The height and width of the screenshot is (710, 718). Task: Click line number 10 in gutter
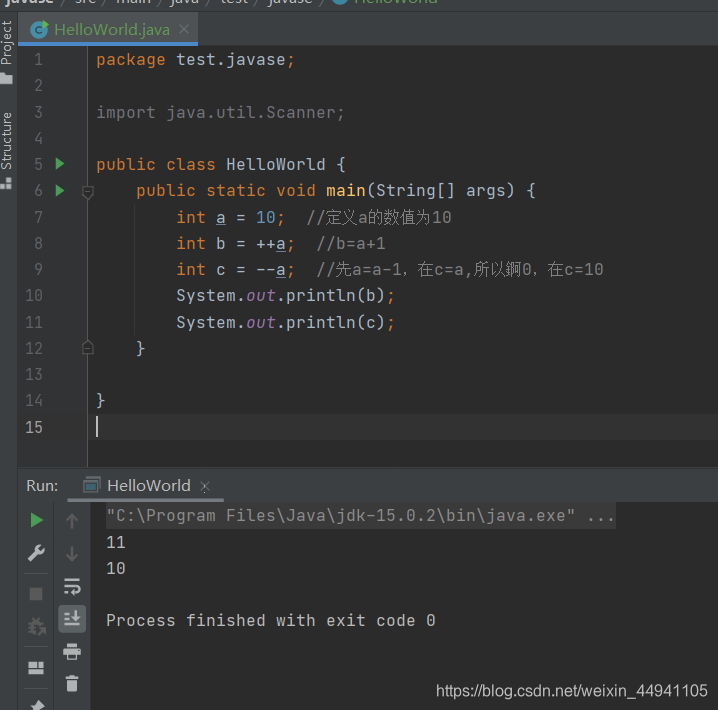coord(34,295)
